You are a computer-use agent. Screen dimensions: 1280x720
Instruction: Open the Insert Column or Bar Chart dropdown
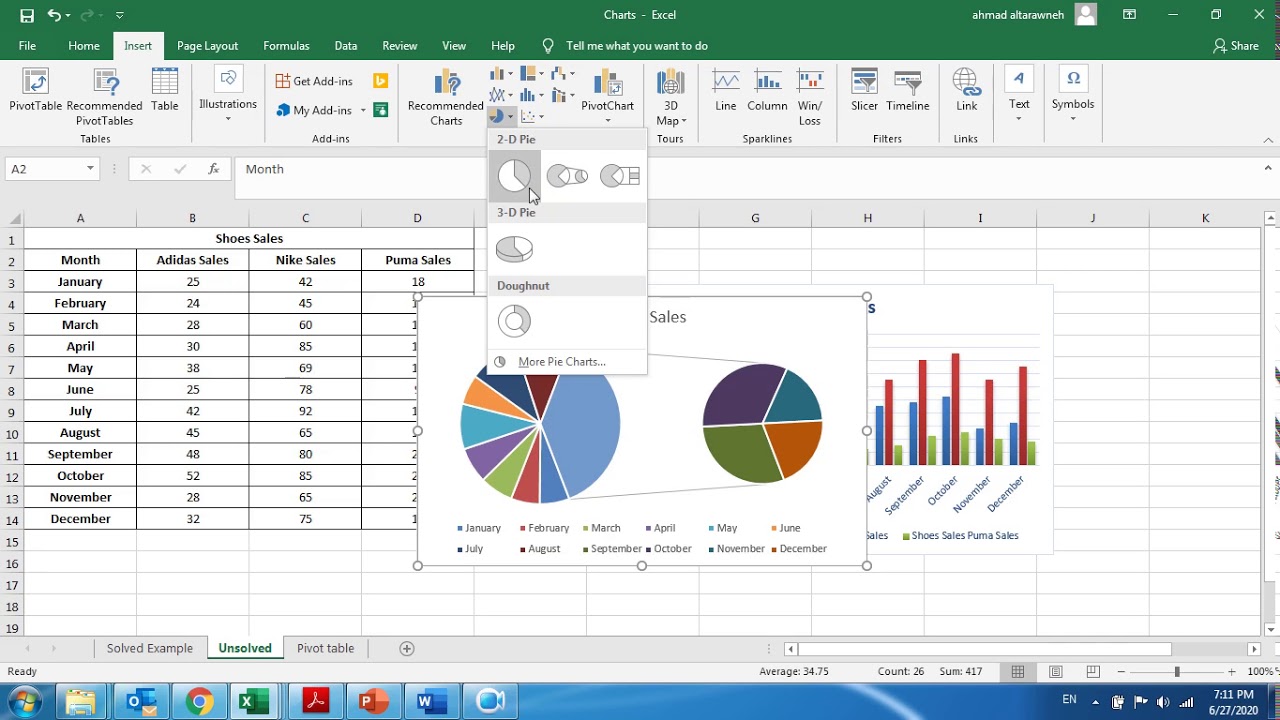click(501, 73)
